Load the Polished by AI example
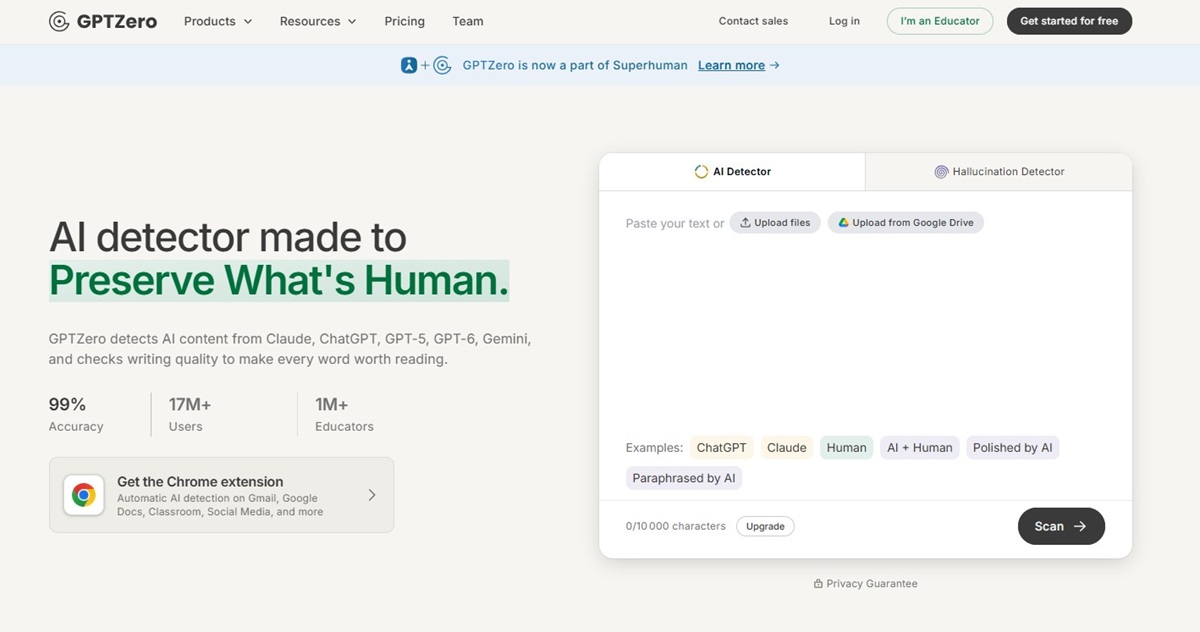The height and width of the screenshot is (632, 1200). (x=1013, y=448)
